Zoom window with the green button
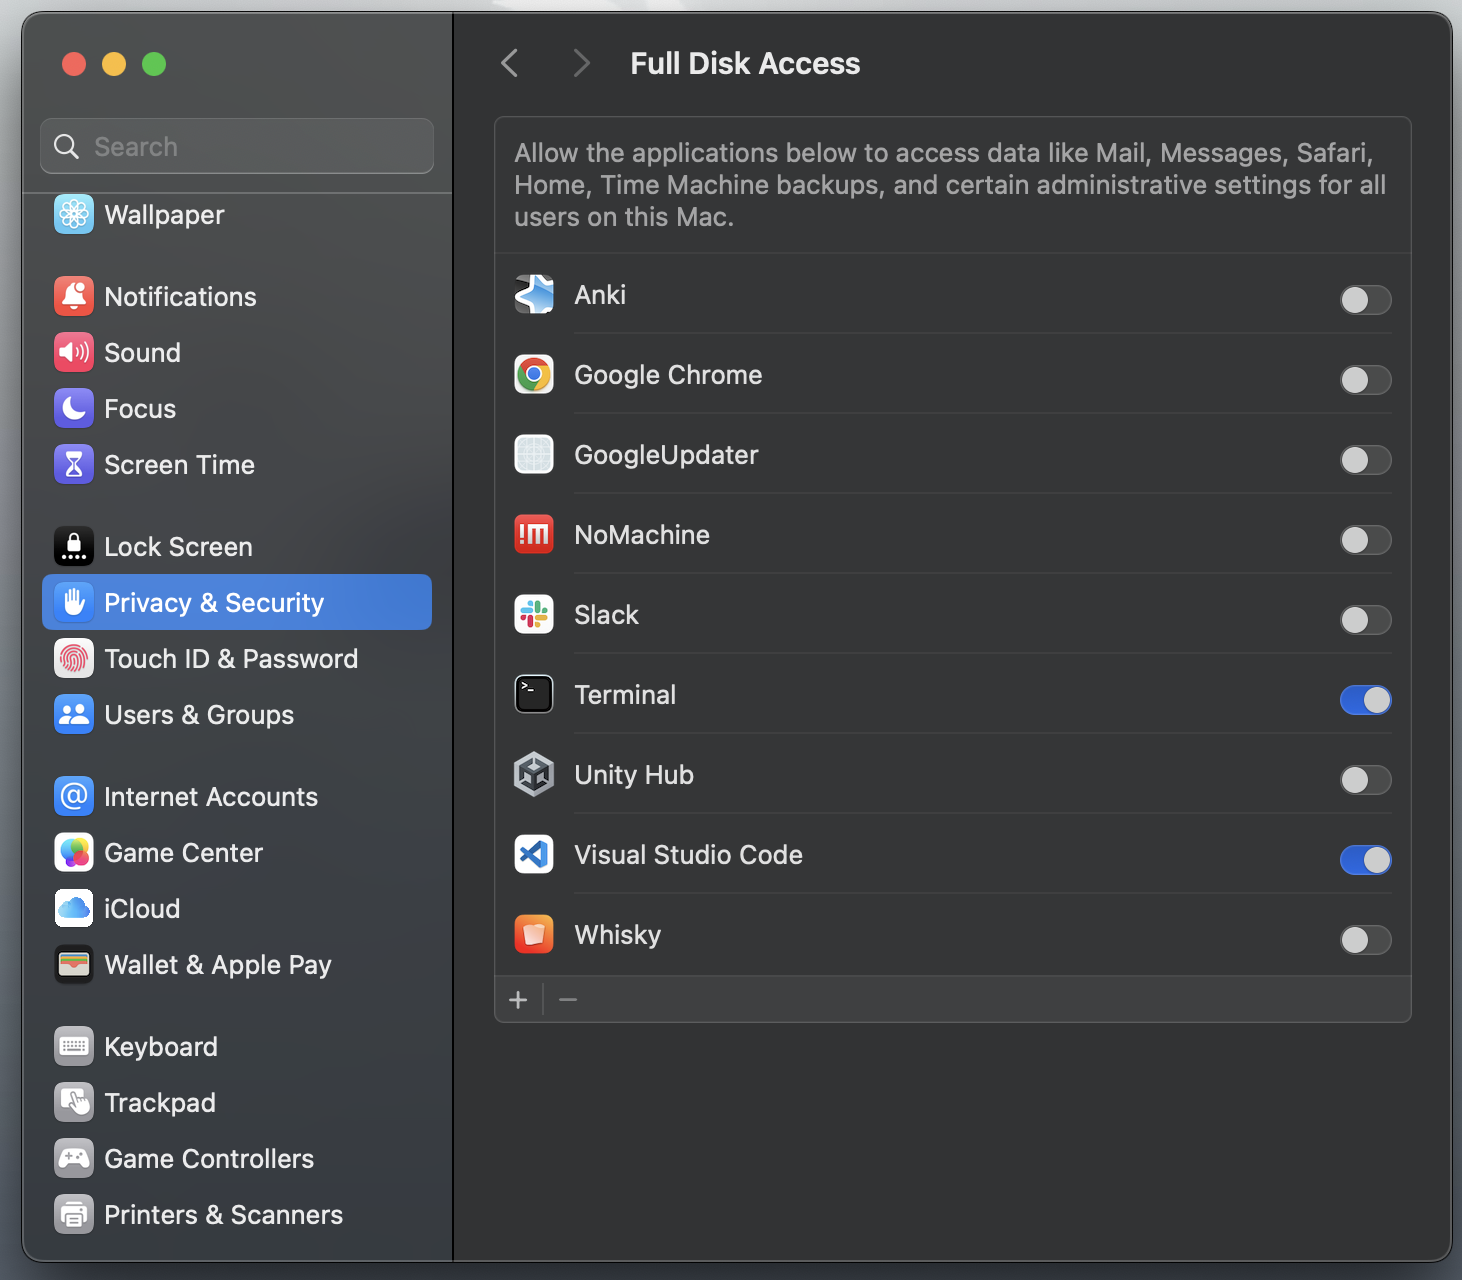Image resolution: width=1462 pixels, height=1280 pixels. coord(154,64)
